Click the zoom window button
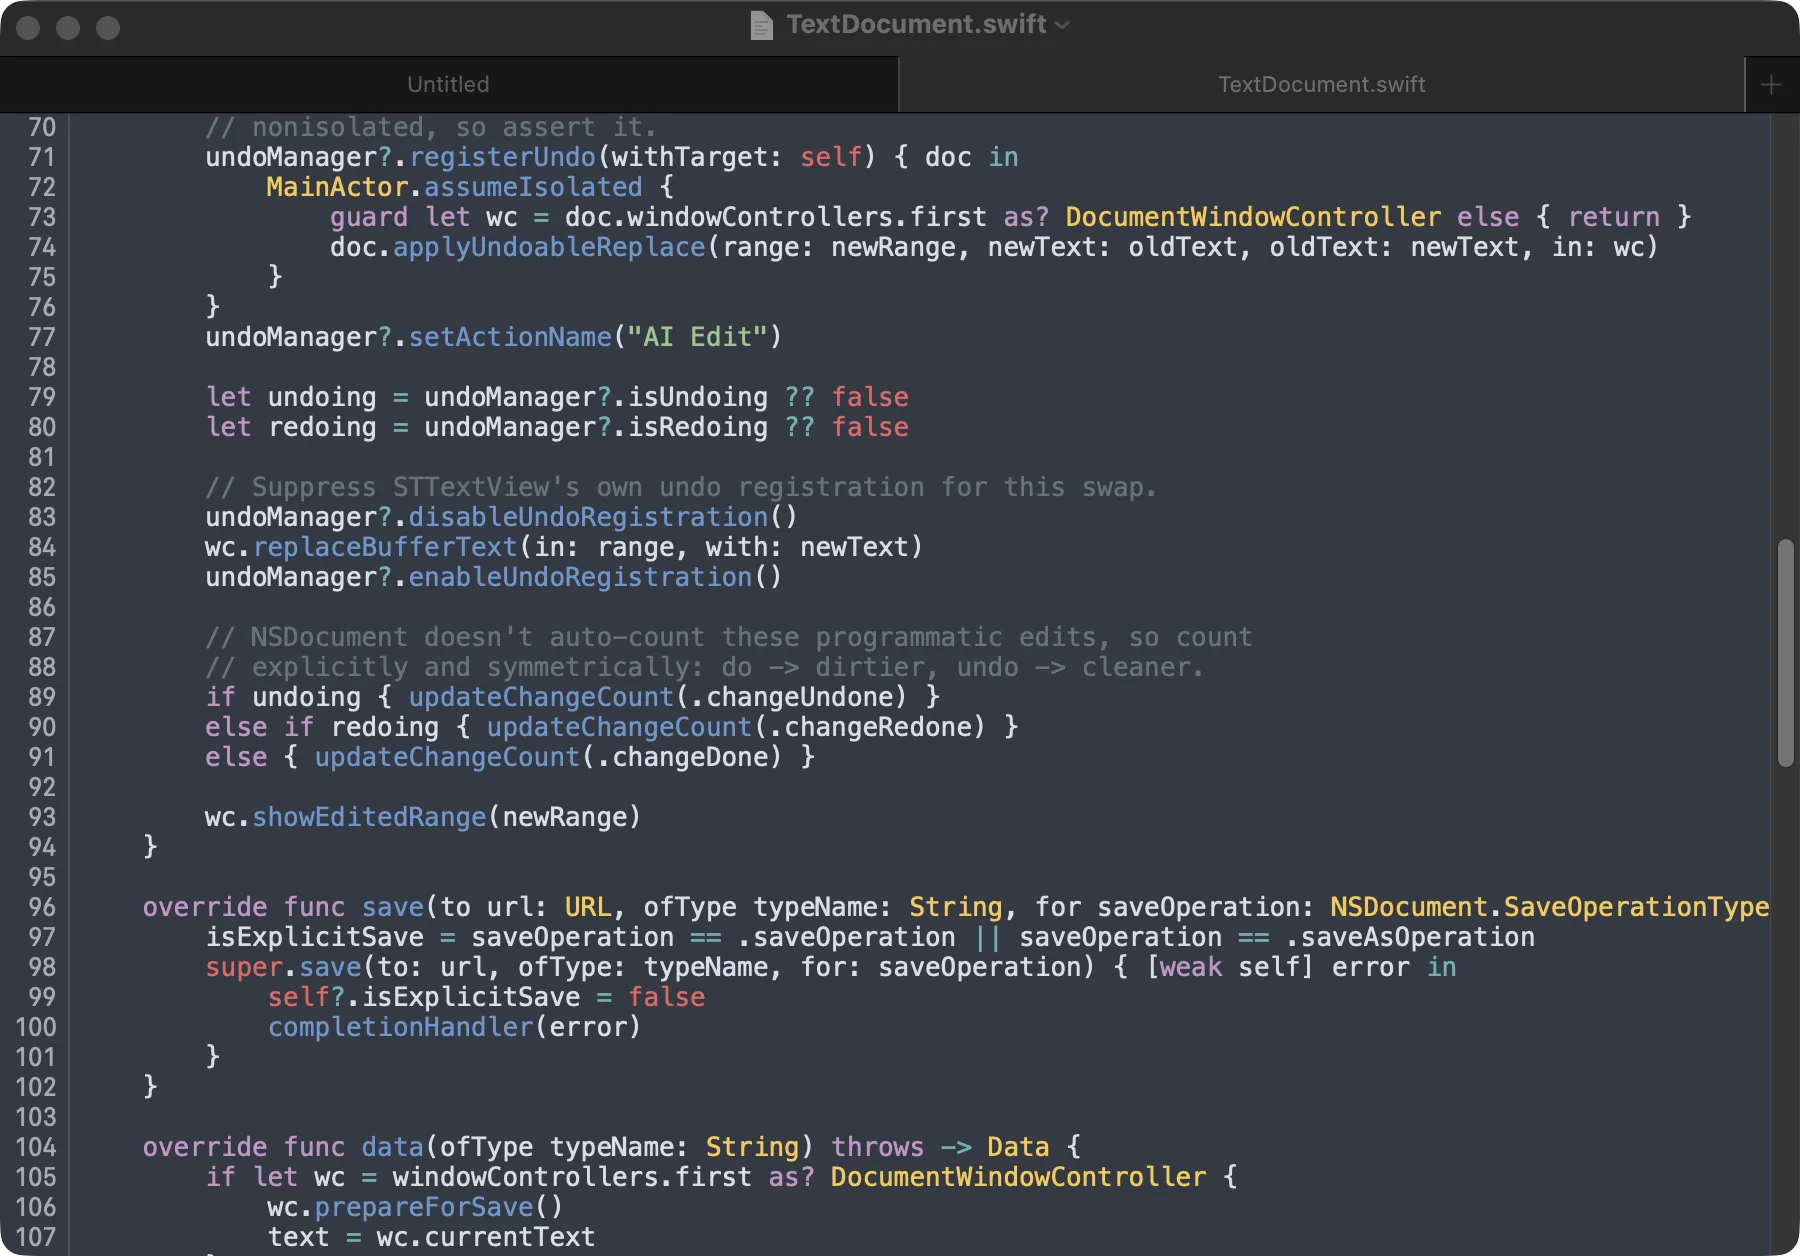1800x1256 pixels. (x=108, y=28)
